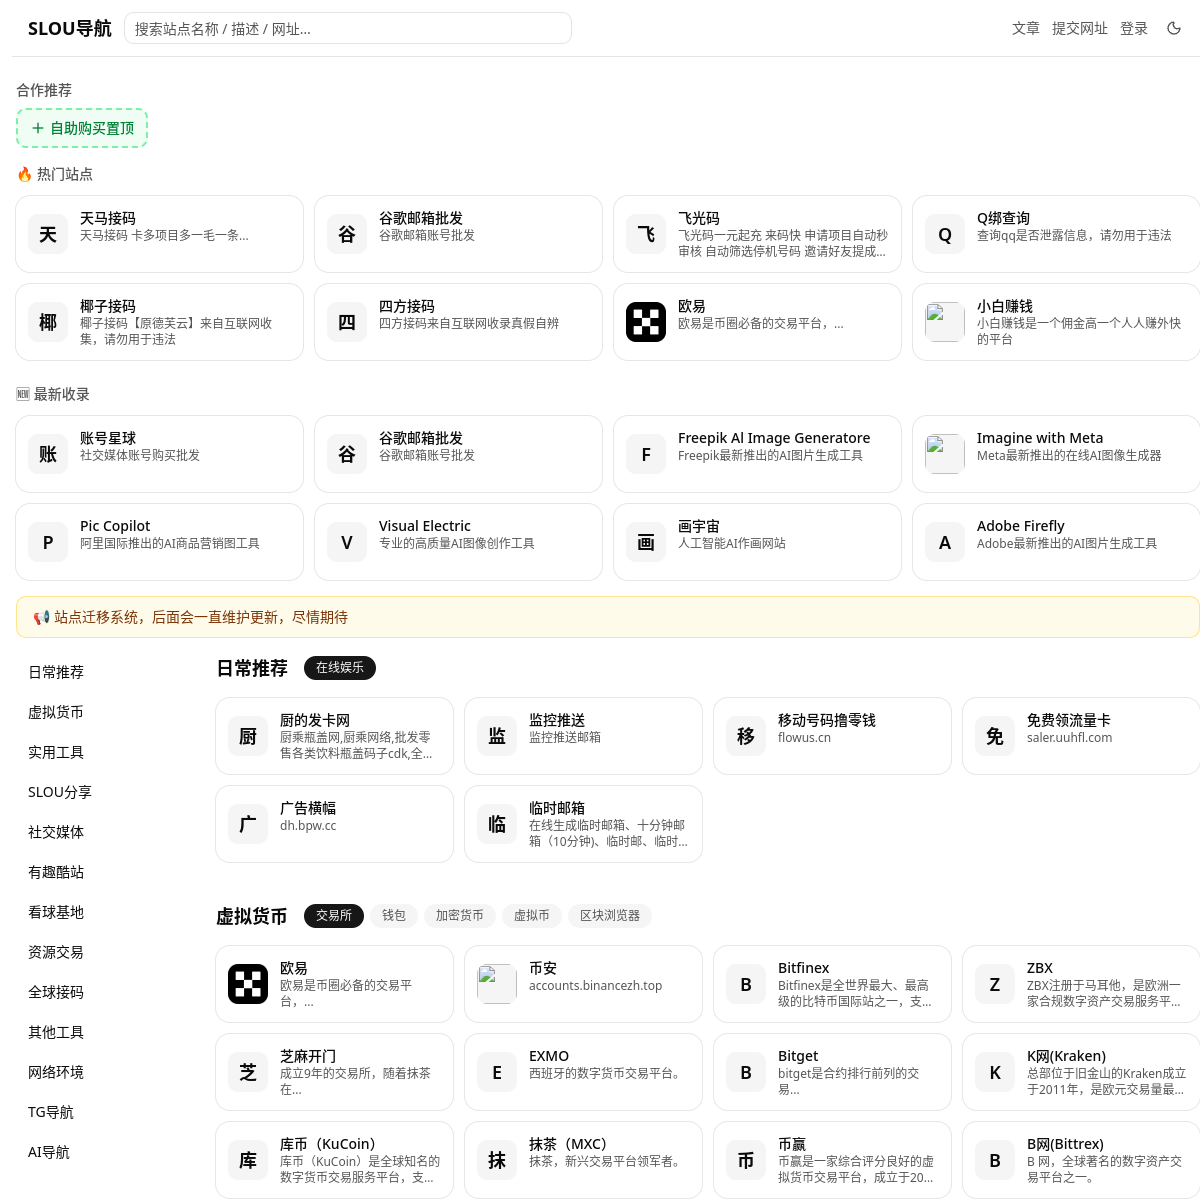Go to 有趣酷站 in sidebar
This screenshot has width=1200, height=1200.
pos(56,872)
